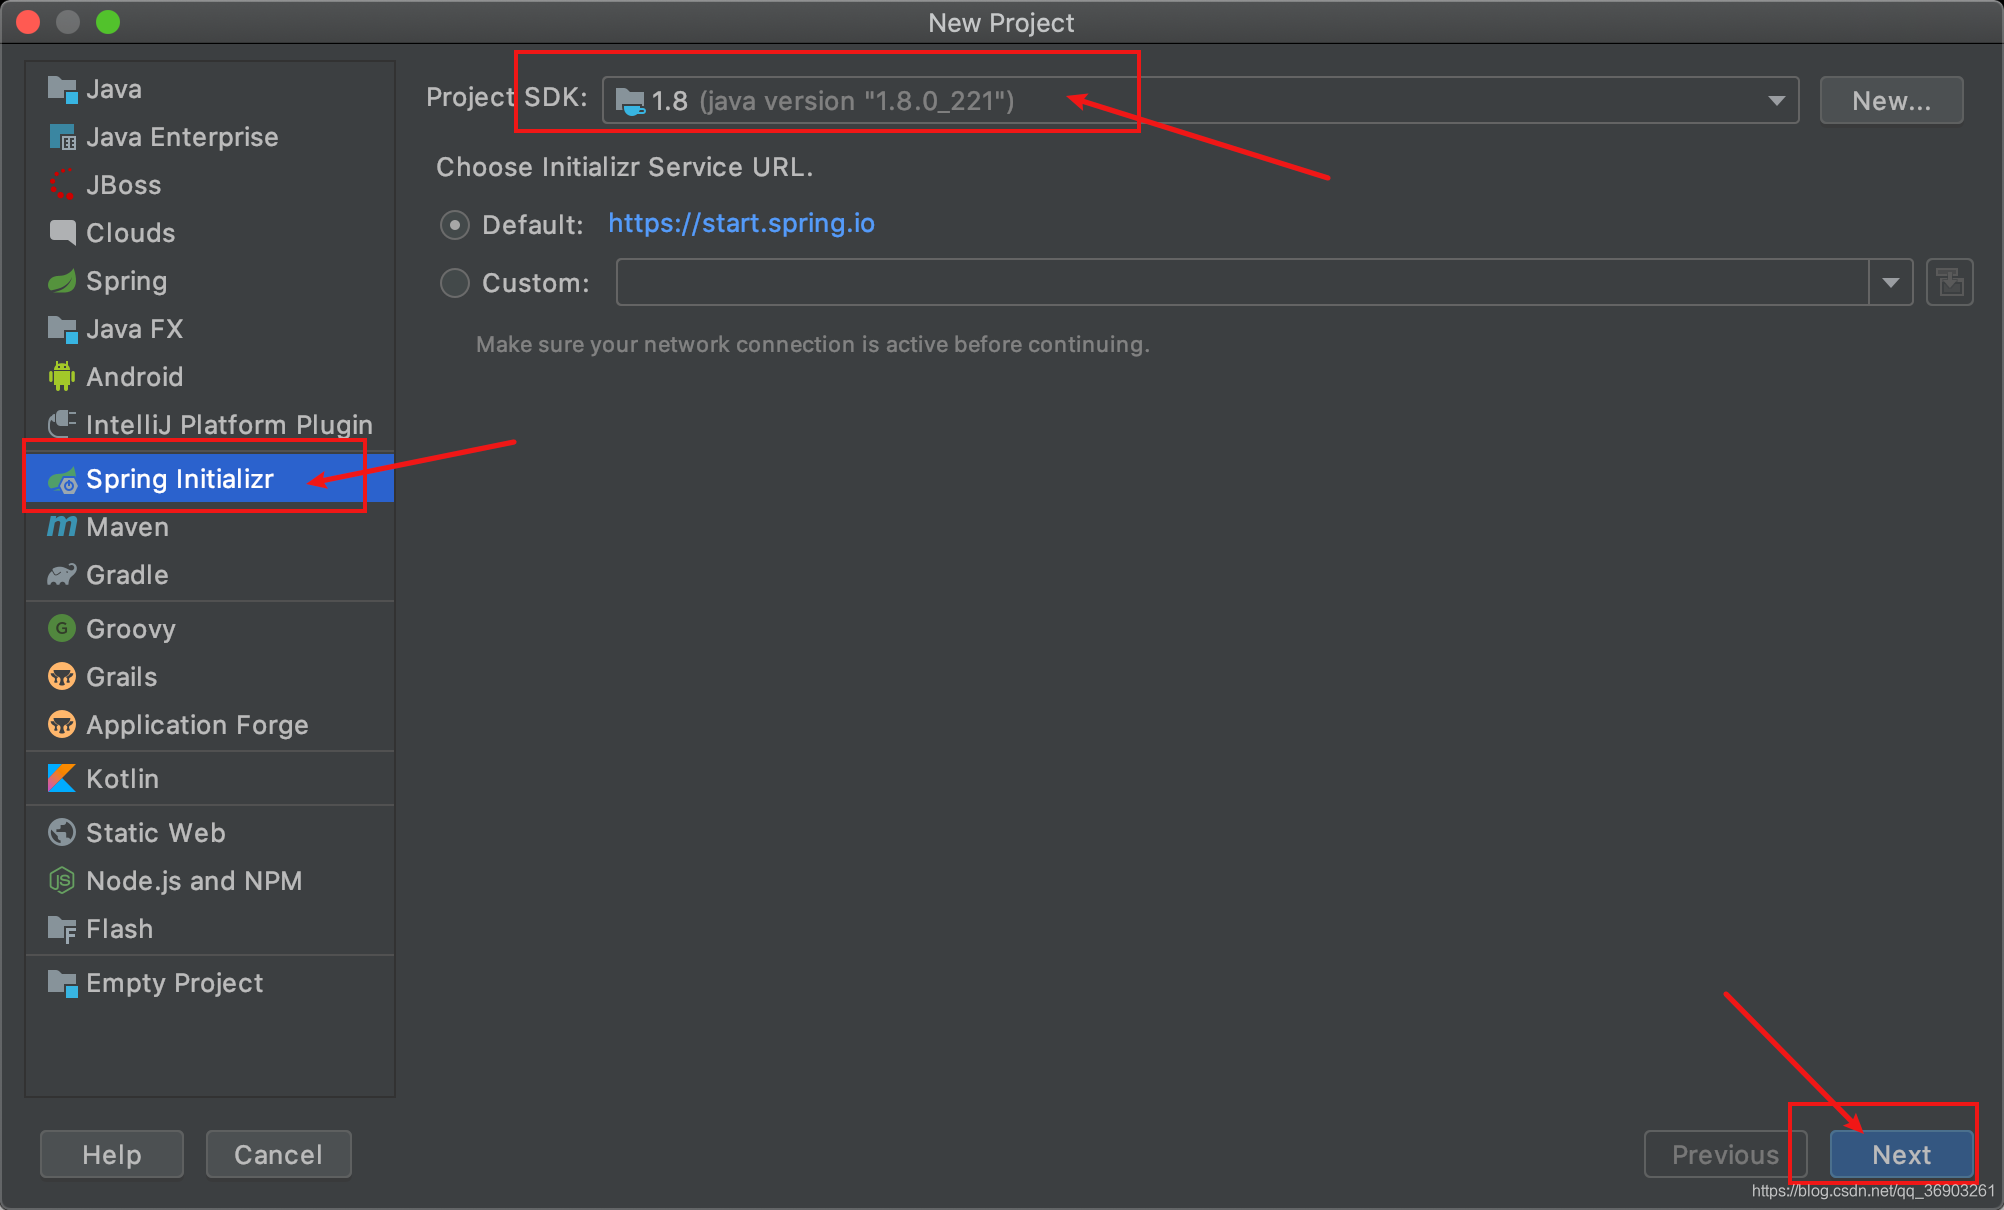Choose Maven project type
Viewport: 2004px width, 1210px height.
click(x=210, y=527)
